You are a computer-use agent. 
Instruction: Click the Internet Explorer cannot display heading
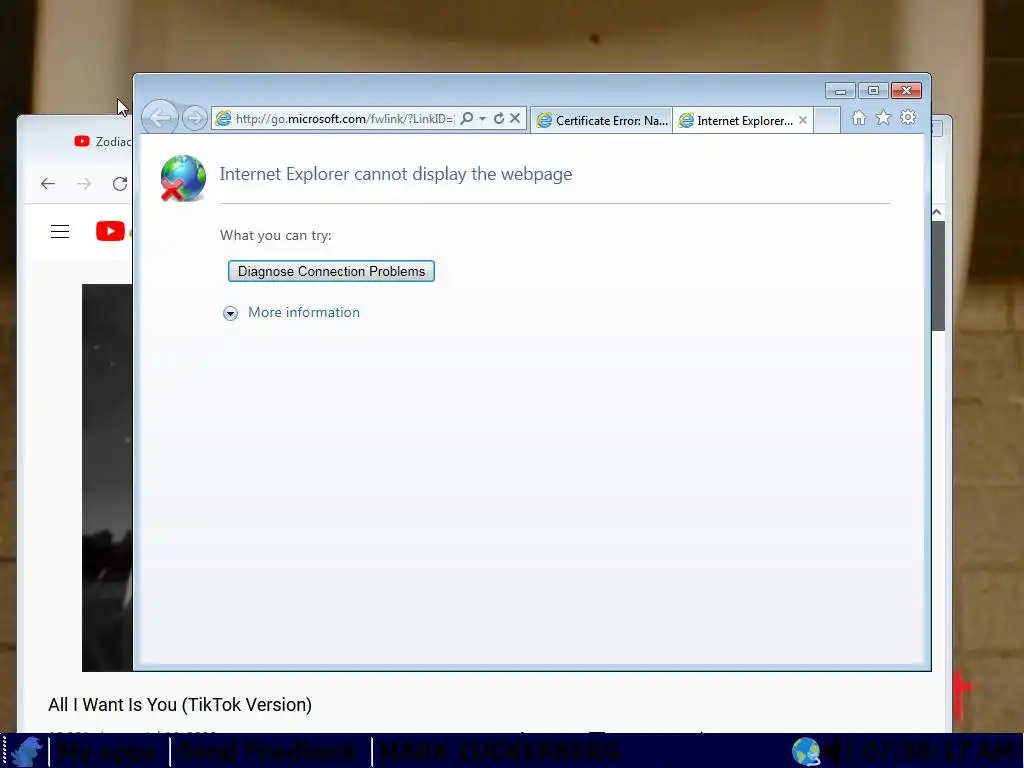pyautogui.click(x=396, y=174)
